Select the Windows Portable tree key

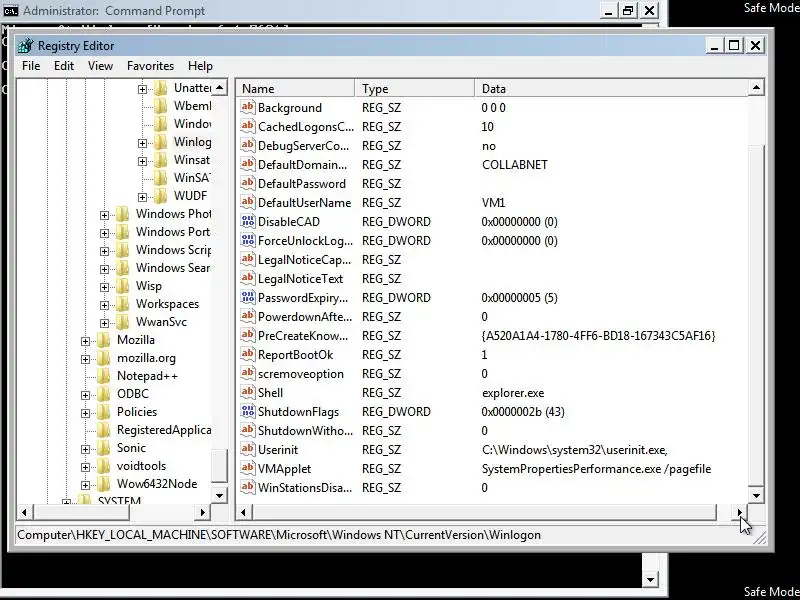(x=173, y=232)
